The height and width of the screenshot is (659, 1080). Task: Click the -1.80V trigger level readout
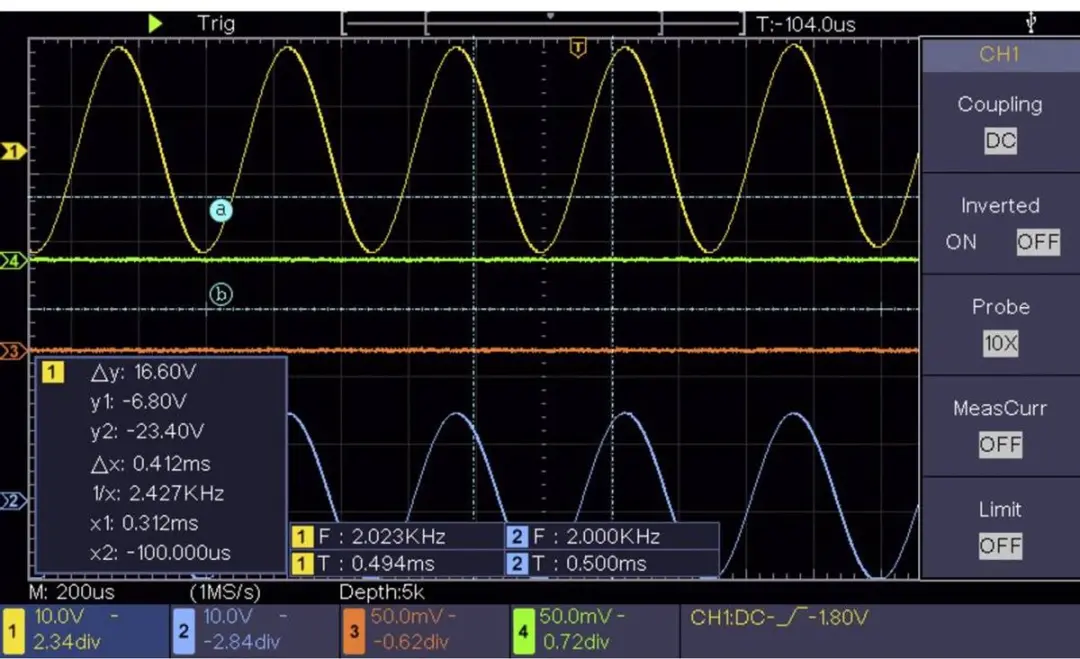[x=838, y=618]
